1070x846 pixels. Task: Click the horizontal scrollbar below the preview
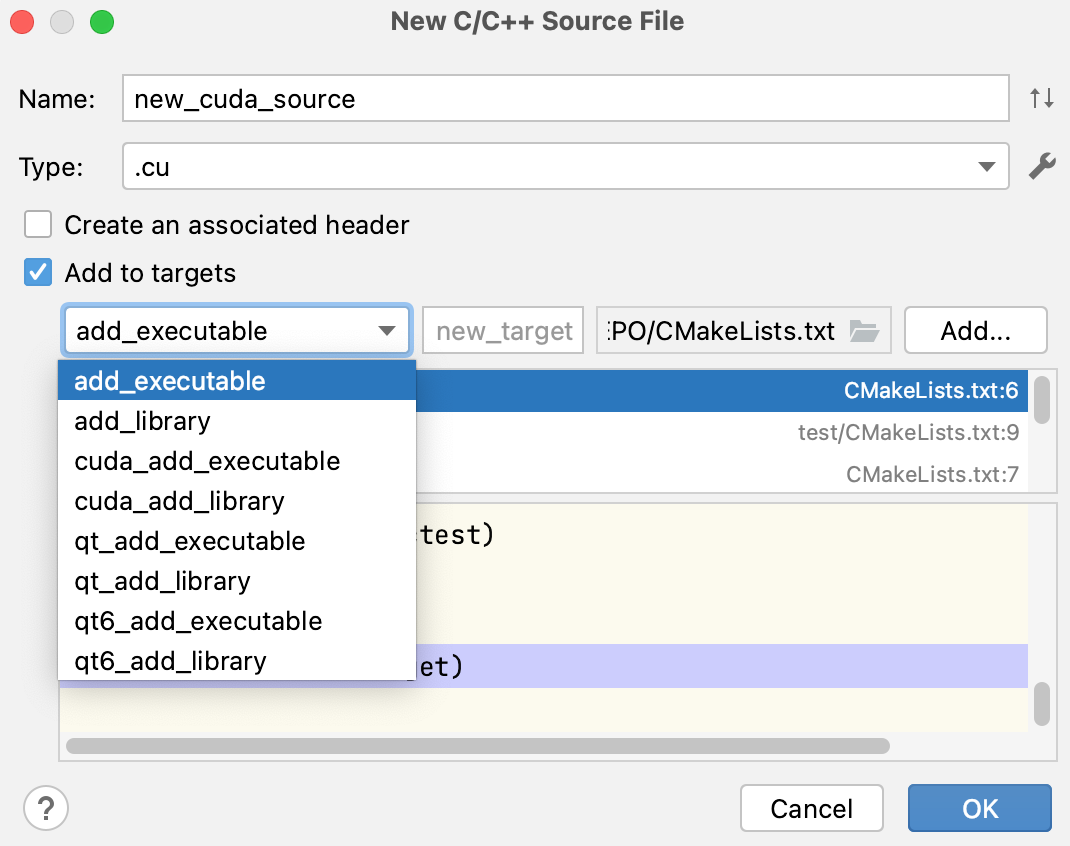tap(478, 746)
